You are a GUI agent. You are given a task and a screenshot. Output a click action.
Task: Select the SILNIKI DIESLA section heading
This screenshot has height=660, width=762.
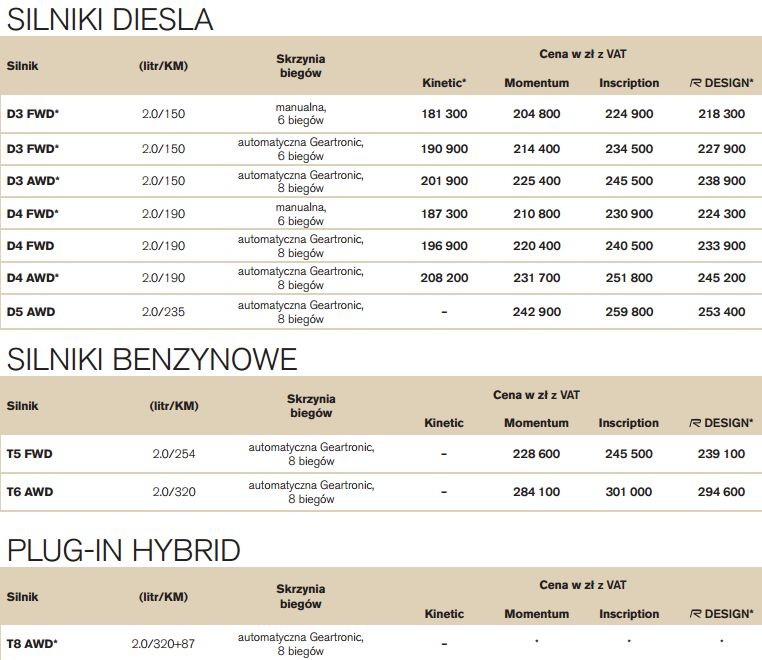(x=110, y=18)
